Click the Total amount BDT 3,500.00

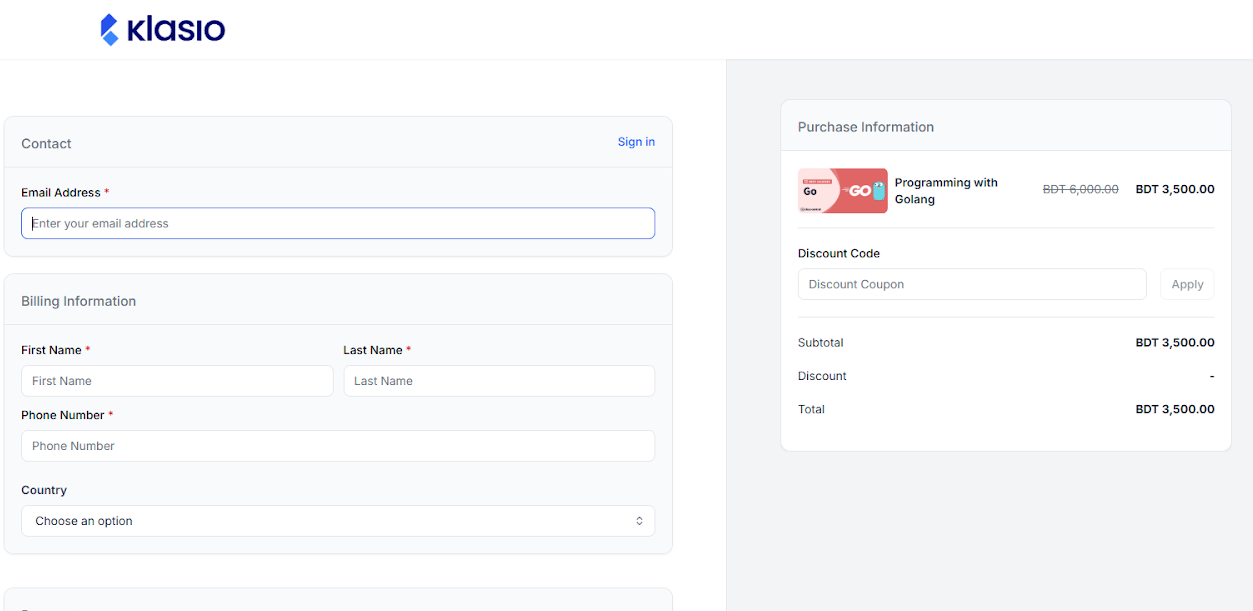coord(1174,409)
